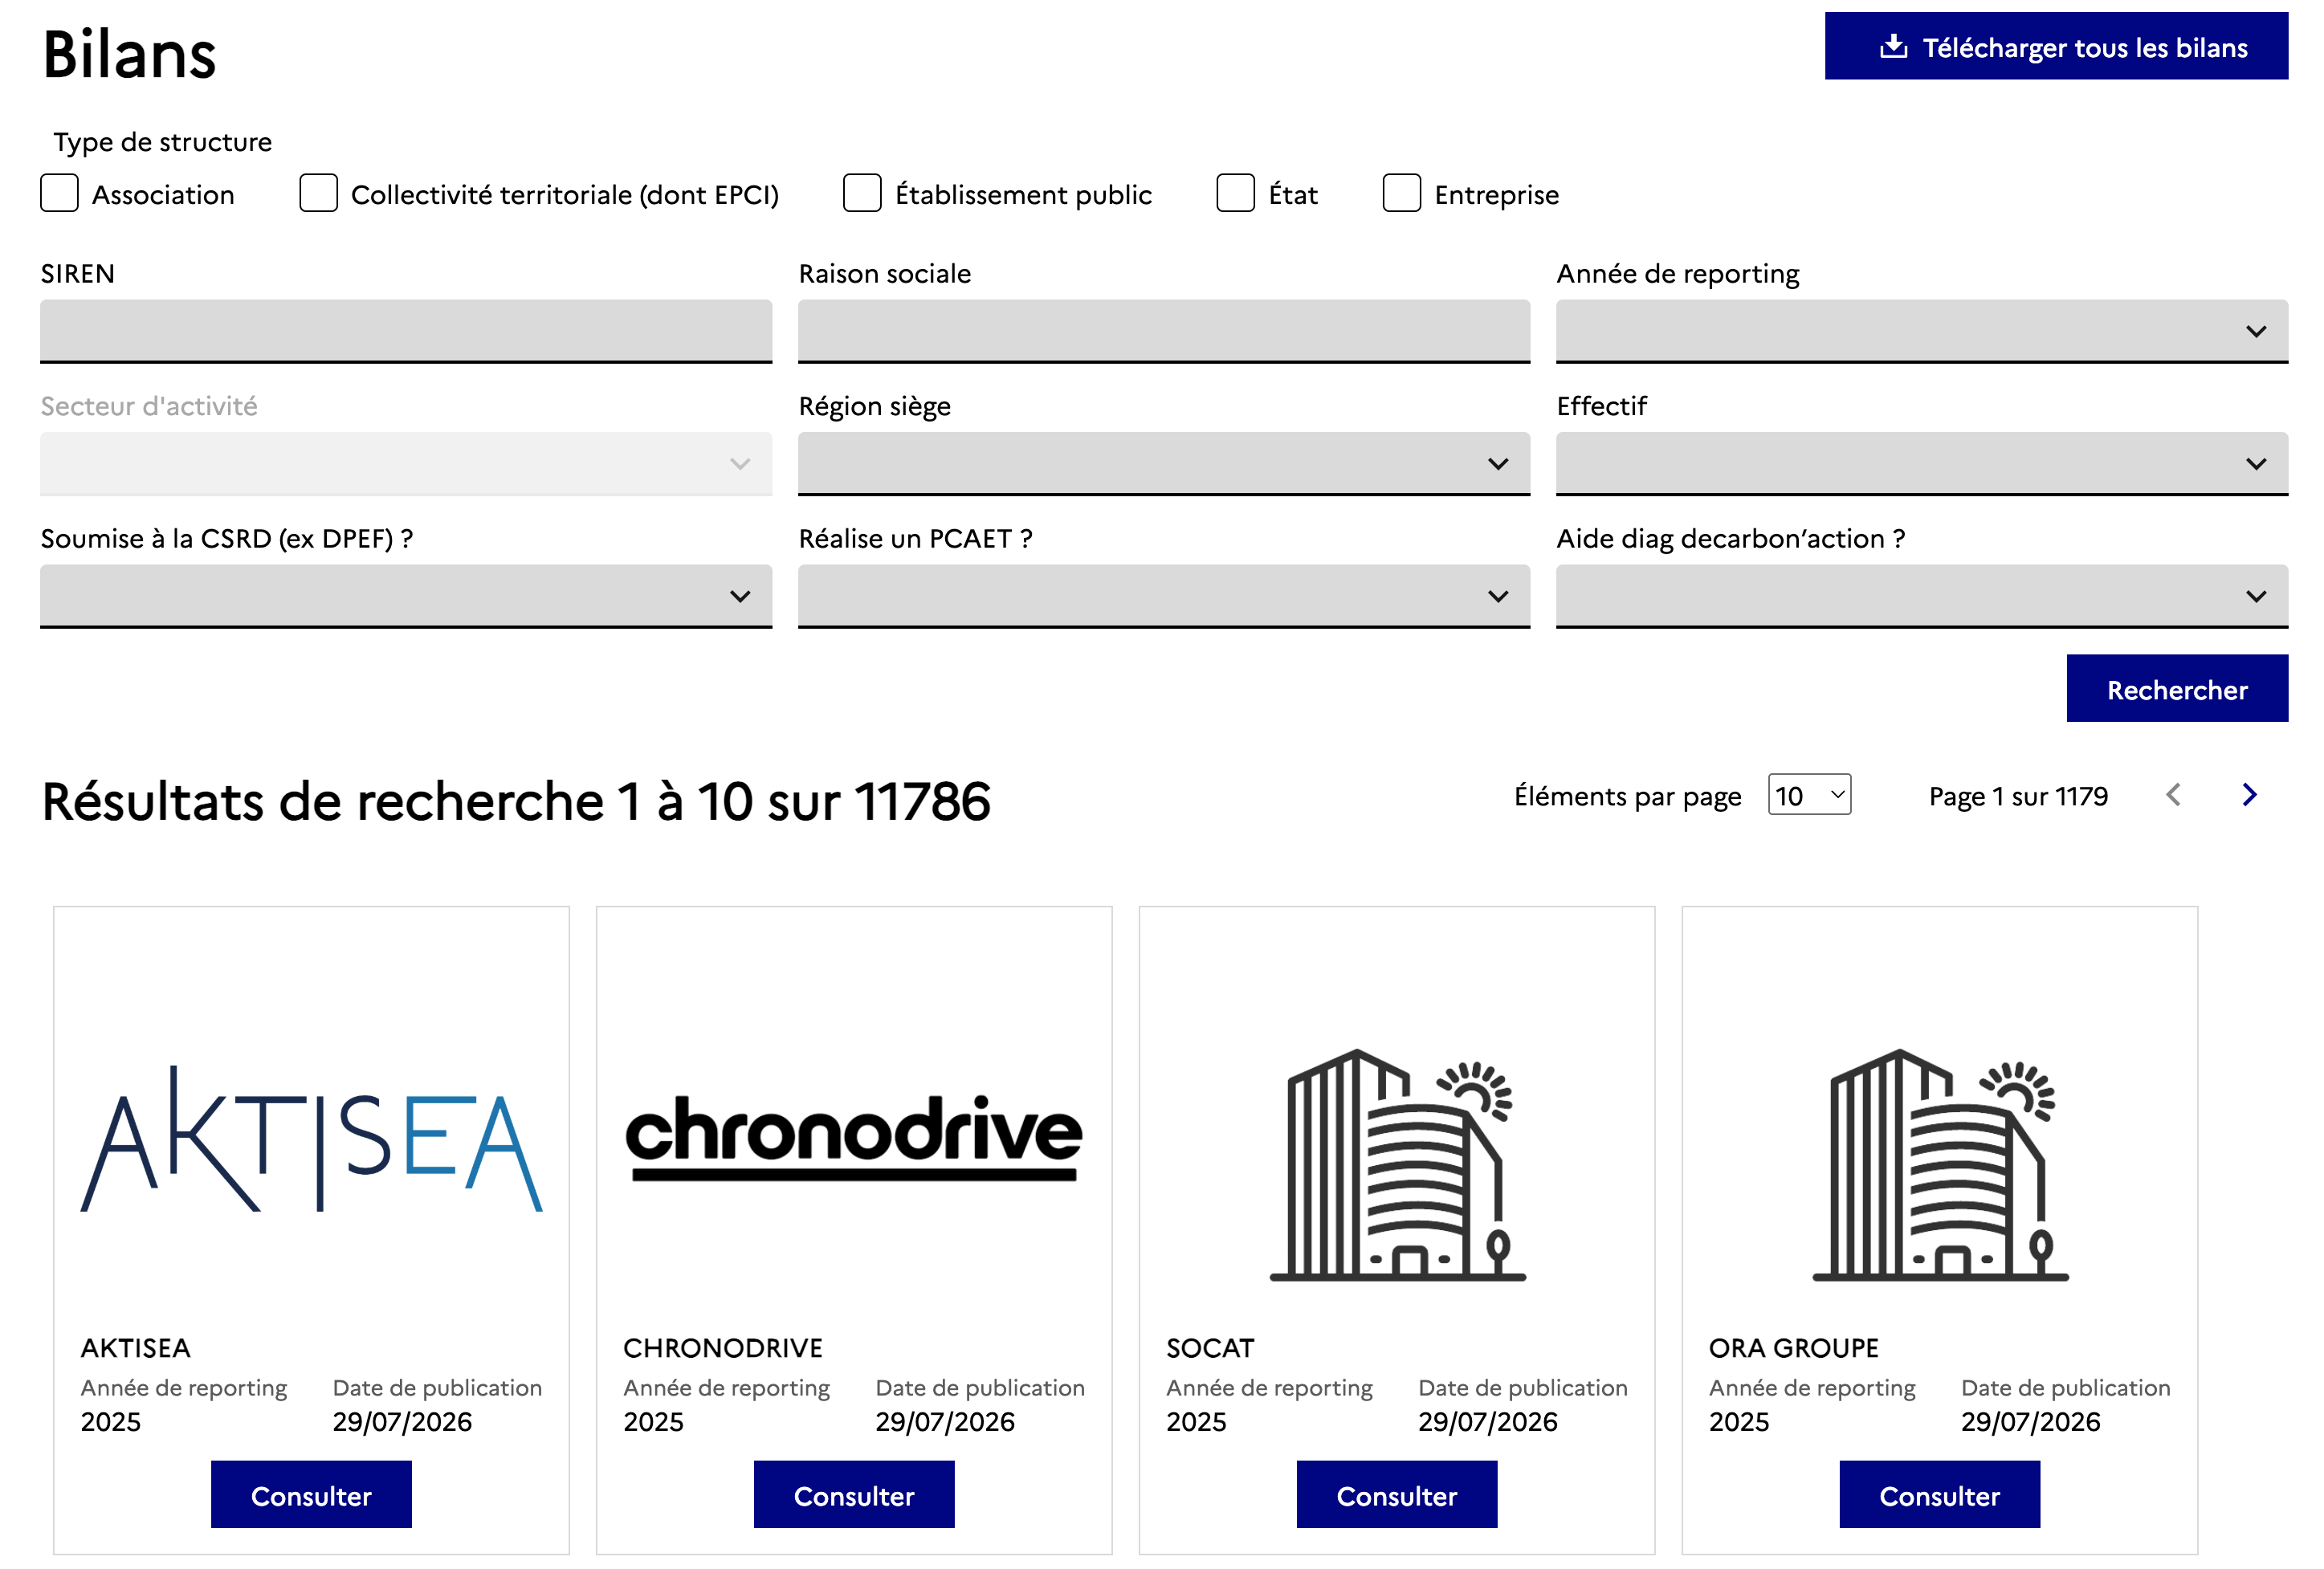Open the AKTISEA logo image
Screen dimensions: 2324x1569
pos(311,1138)
